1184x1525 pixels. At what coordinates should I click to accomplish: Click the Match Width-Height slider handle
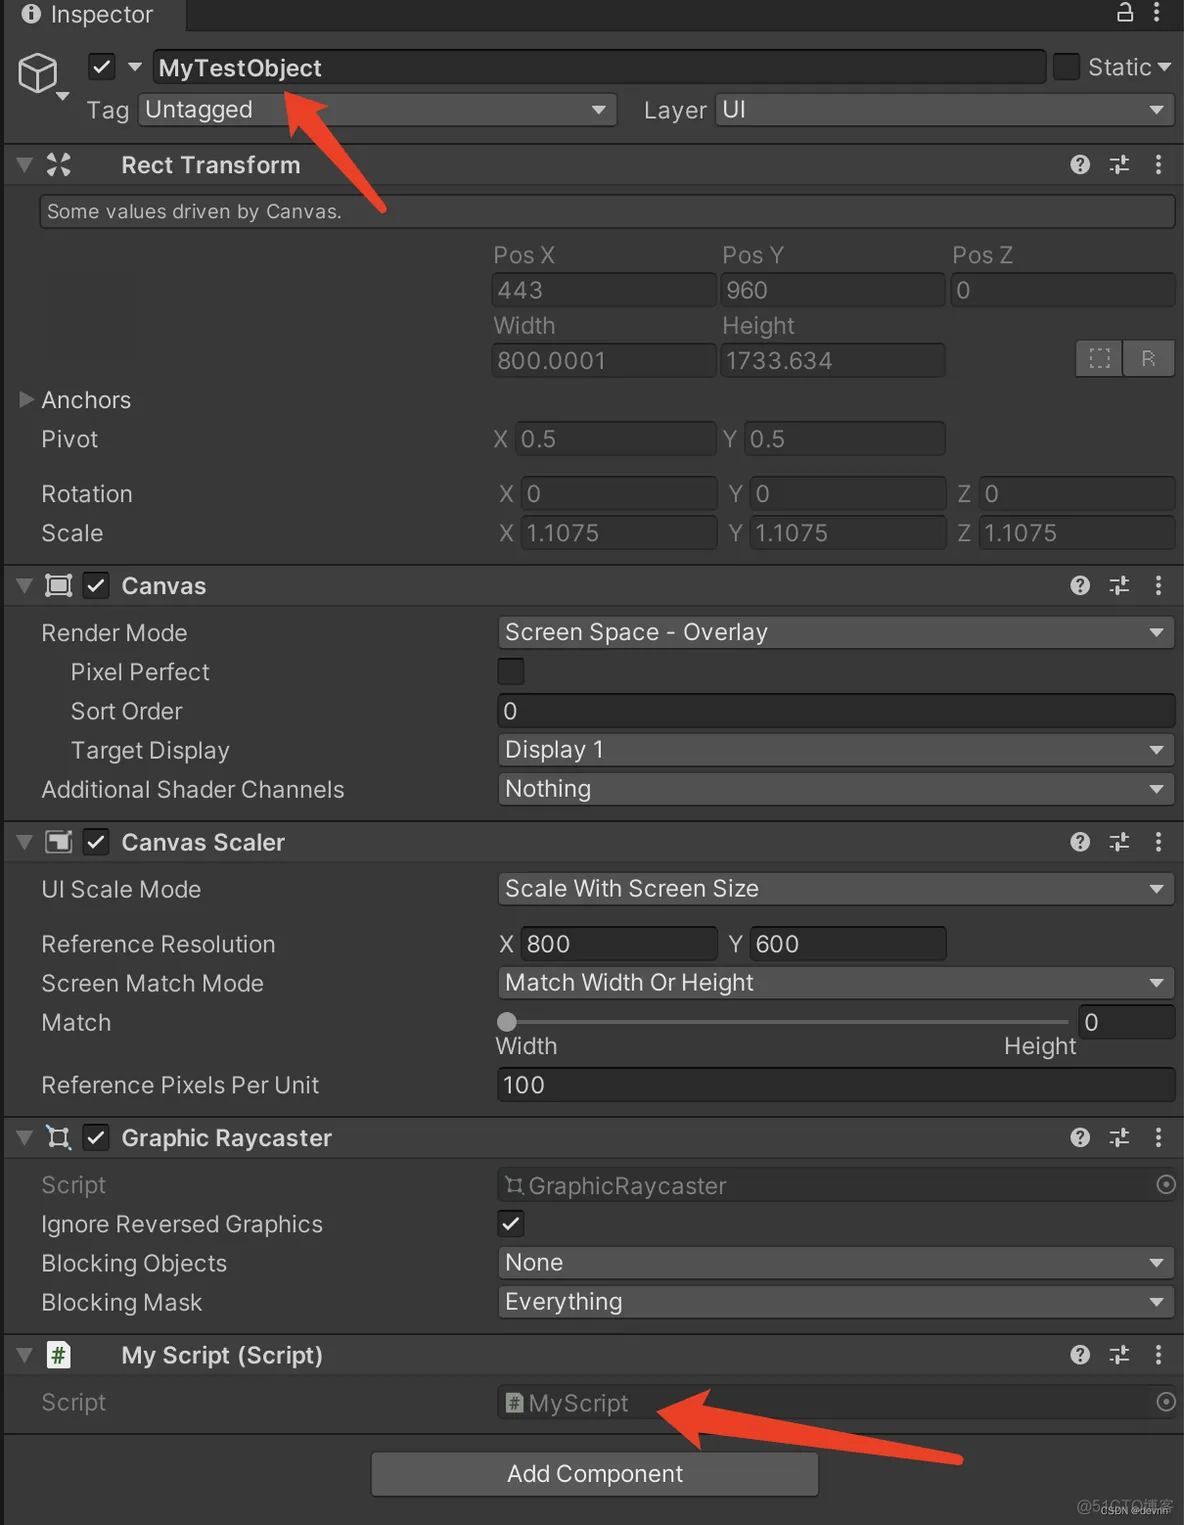point(507,1021)
